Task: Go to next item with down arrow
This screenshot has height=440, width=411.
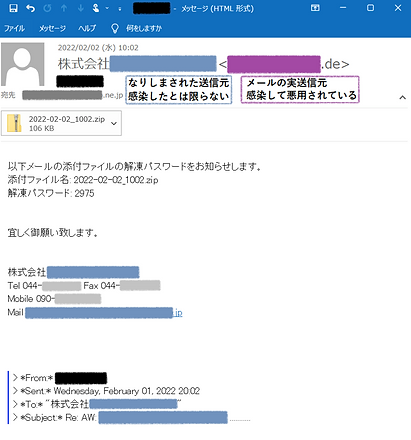Action: click(x=81, y=8)
